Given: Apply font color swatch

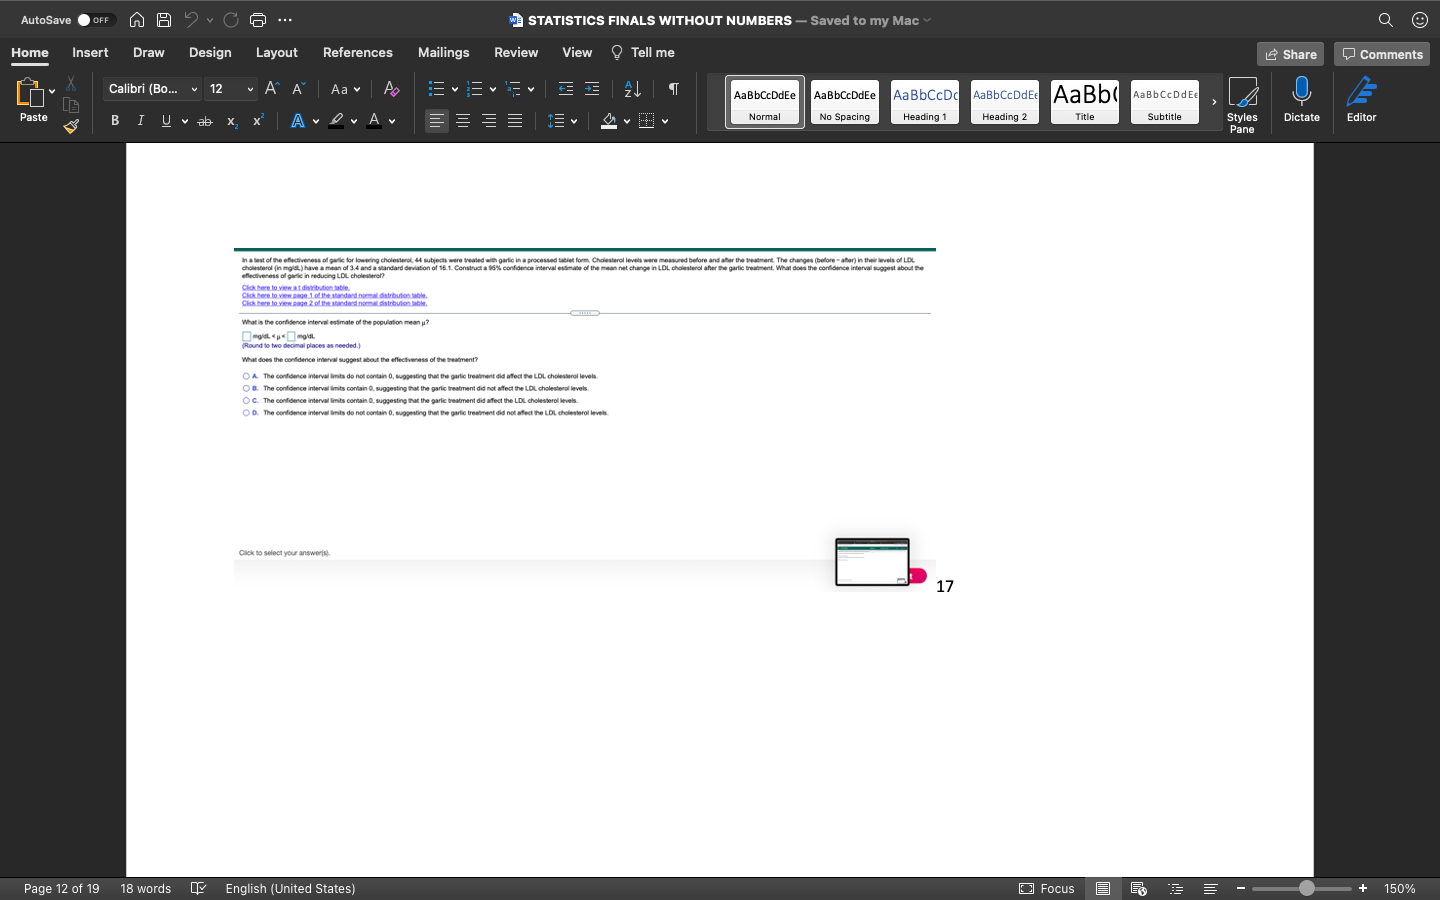Looking at the screenshot, I should click(374, 121).
